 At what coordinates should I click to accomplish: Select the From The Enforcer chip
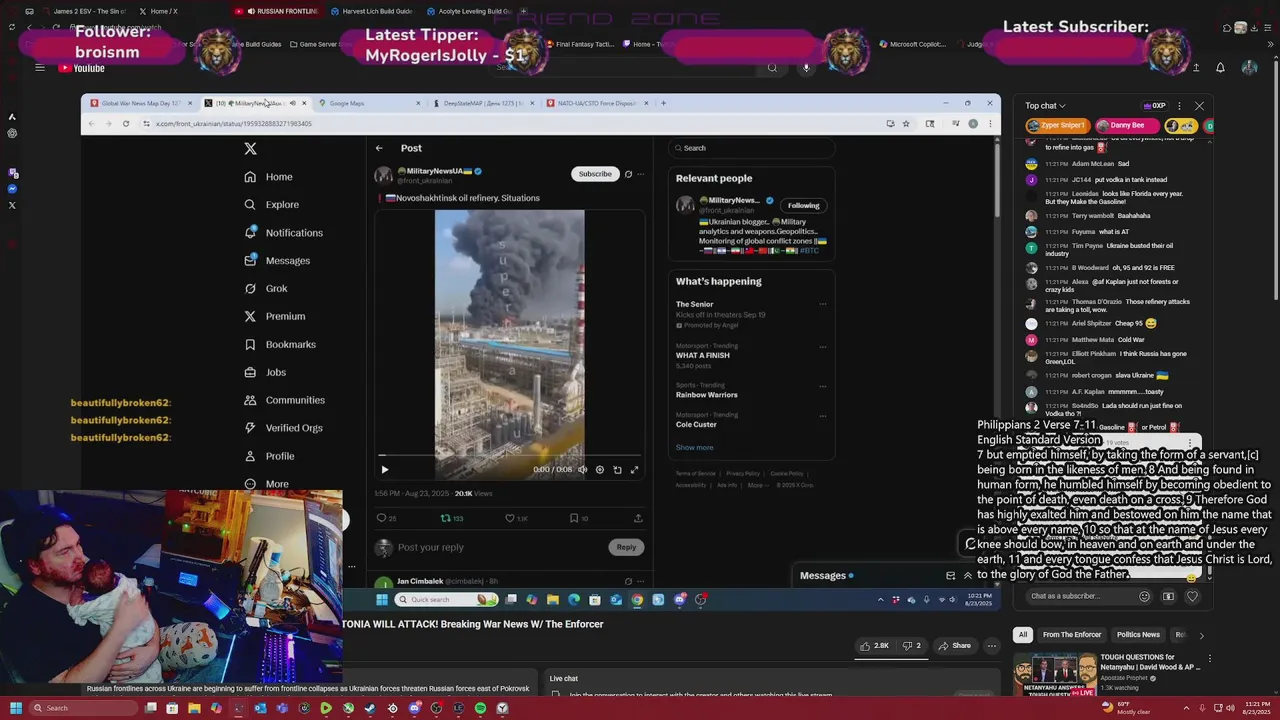(1071, 635)
